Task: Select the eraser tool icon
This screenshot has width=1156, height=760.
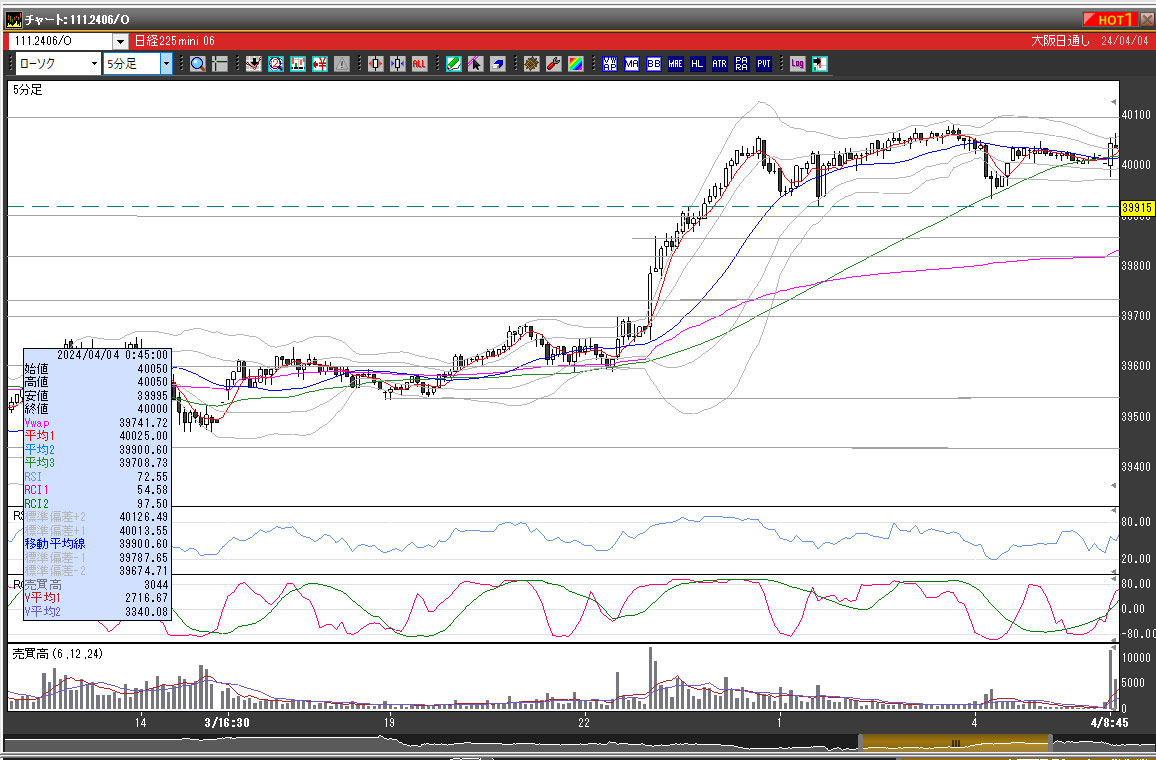Action: pos(498,64)
